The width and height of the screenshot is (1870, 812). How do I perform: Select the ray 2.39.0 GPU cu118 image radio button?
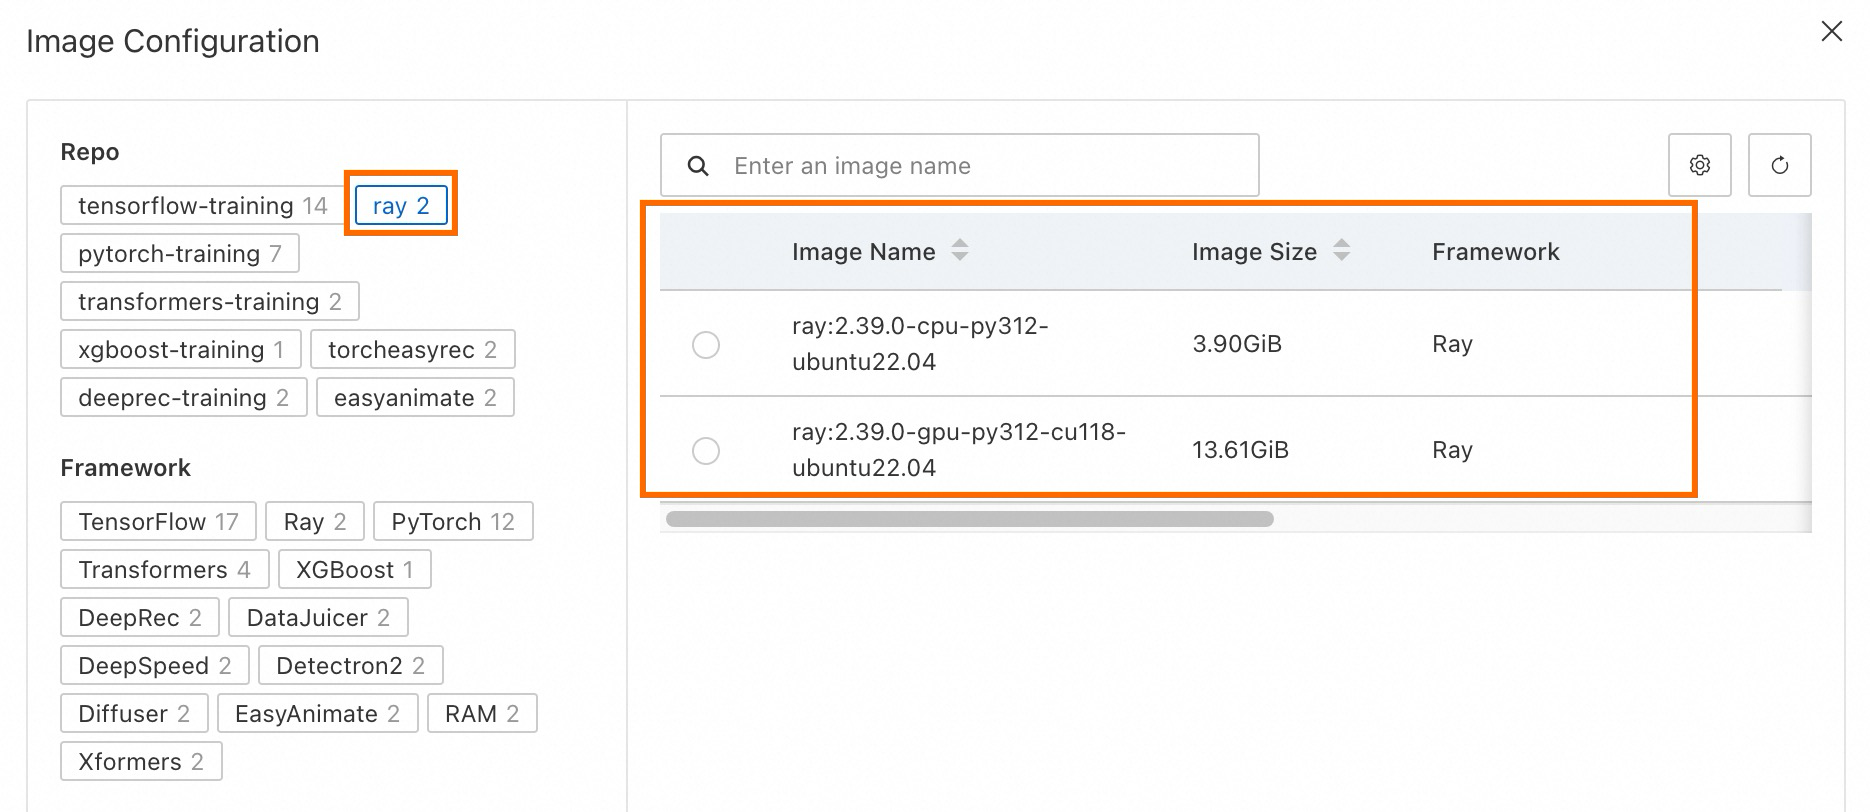point(706,451)
